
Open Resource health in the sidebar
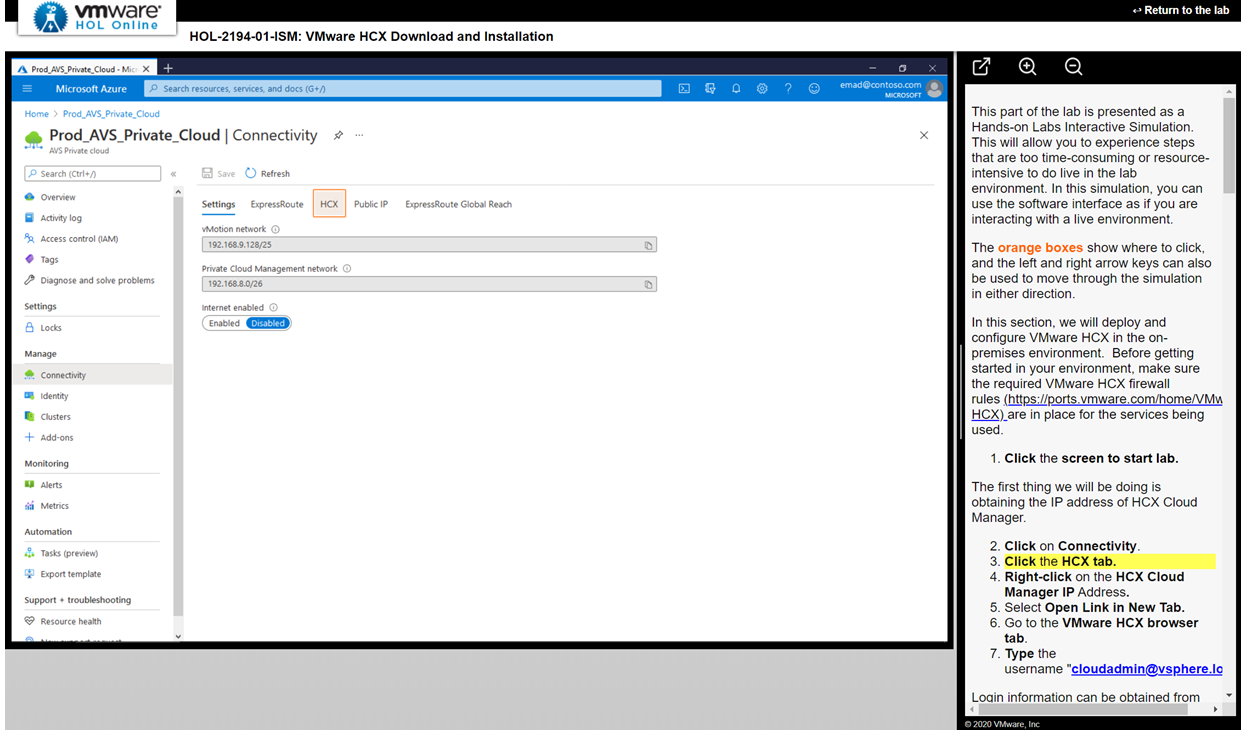click(70, 621)
